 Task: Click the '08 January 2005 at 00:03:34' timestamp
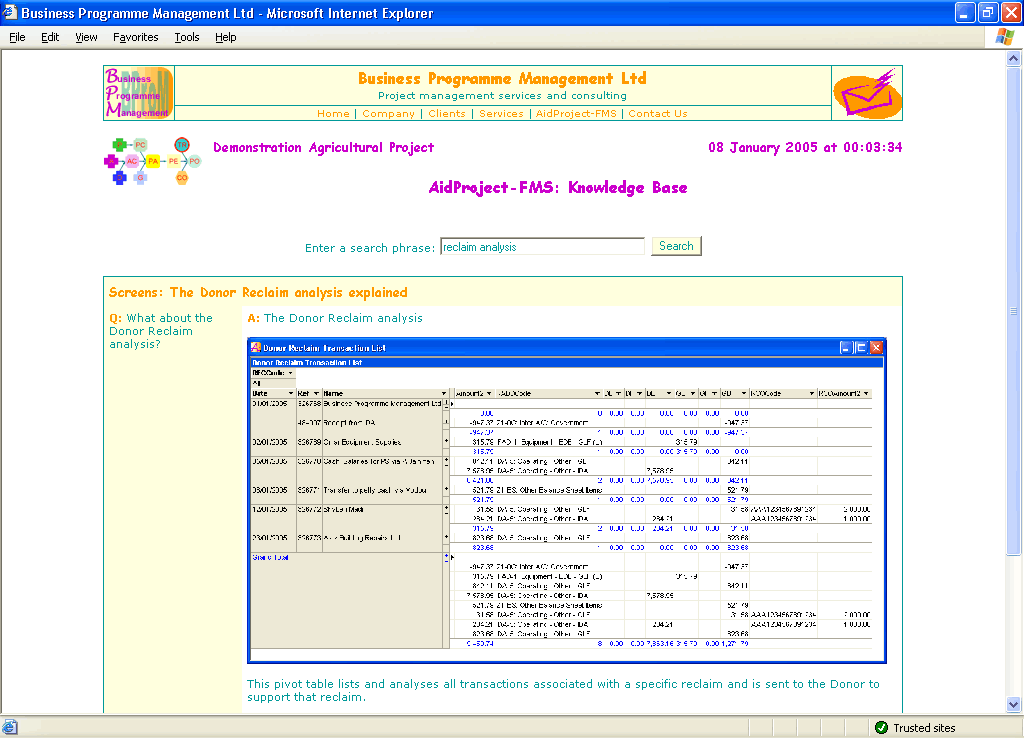805,148
